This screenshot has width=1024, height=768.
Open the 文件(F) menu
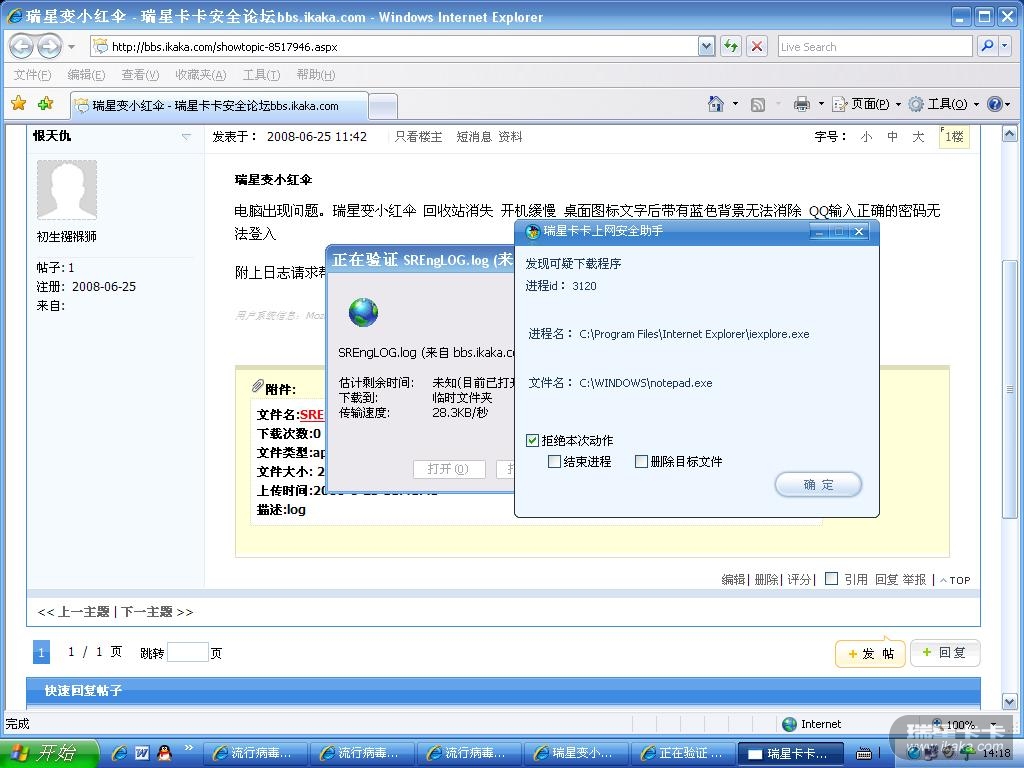32,75
